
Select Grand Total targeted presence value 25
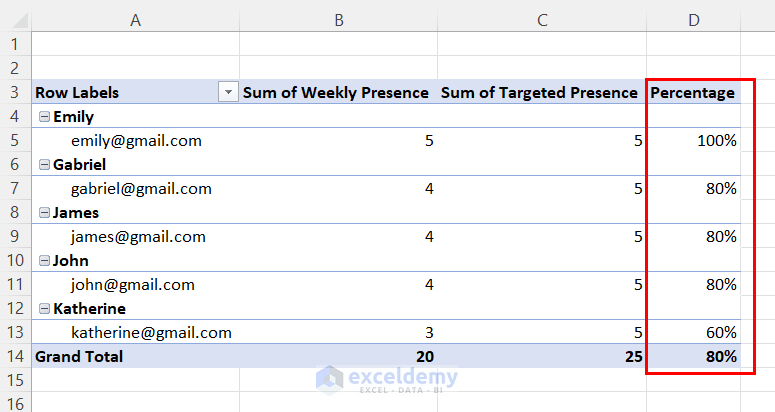point(542,356)
